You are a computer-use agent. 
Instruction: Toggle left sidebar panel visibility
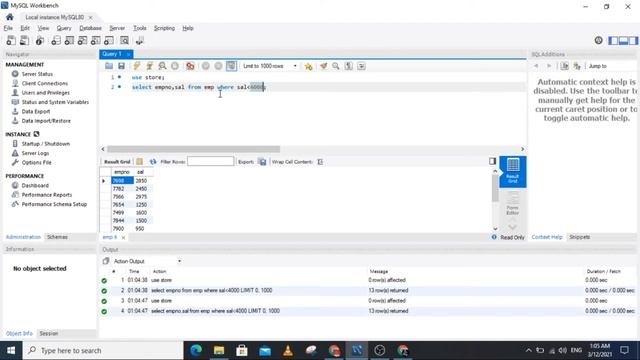point(613,40)
